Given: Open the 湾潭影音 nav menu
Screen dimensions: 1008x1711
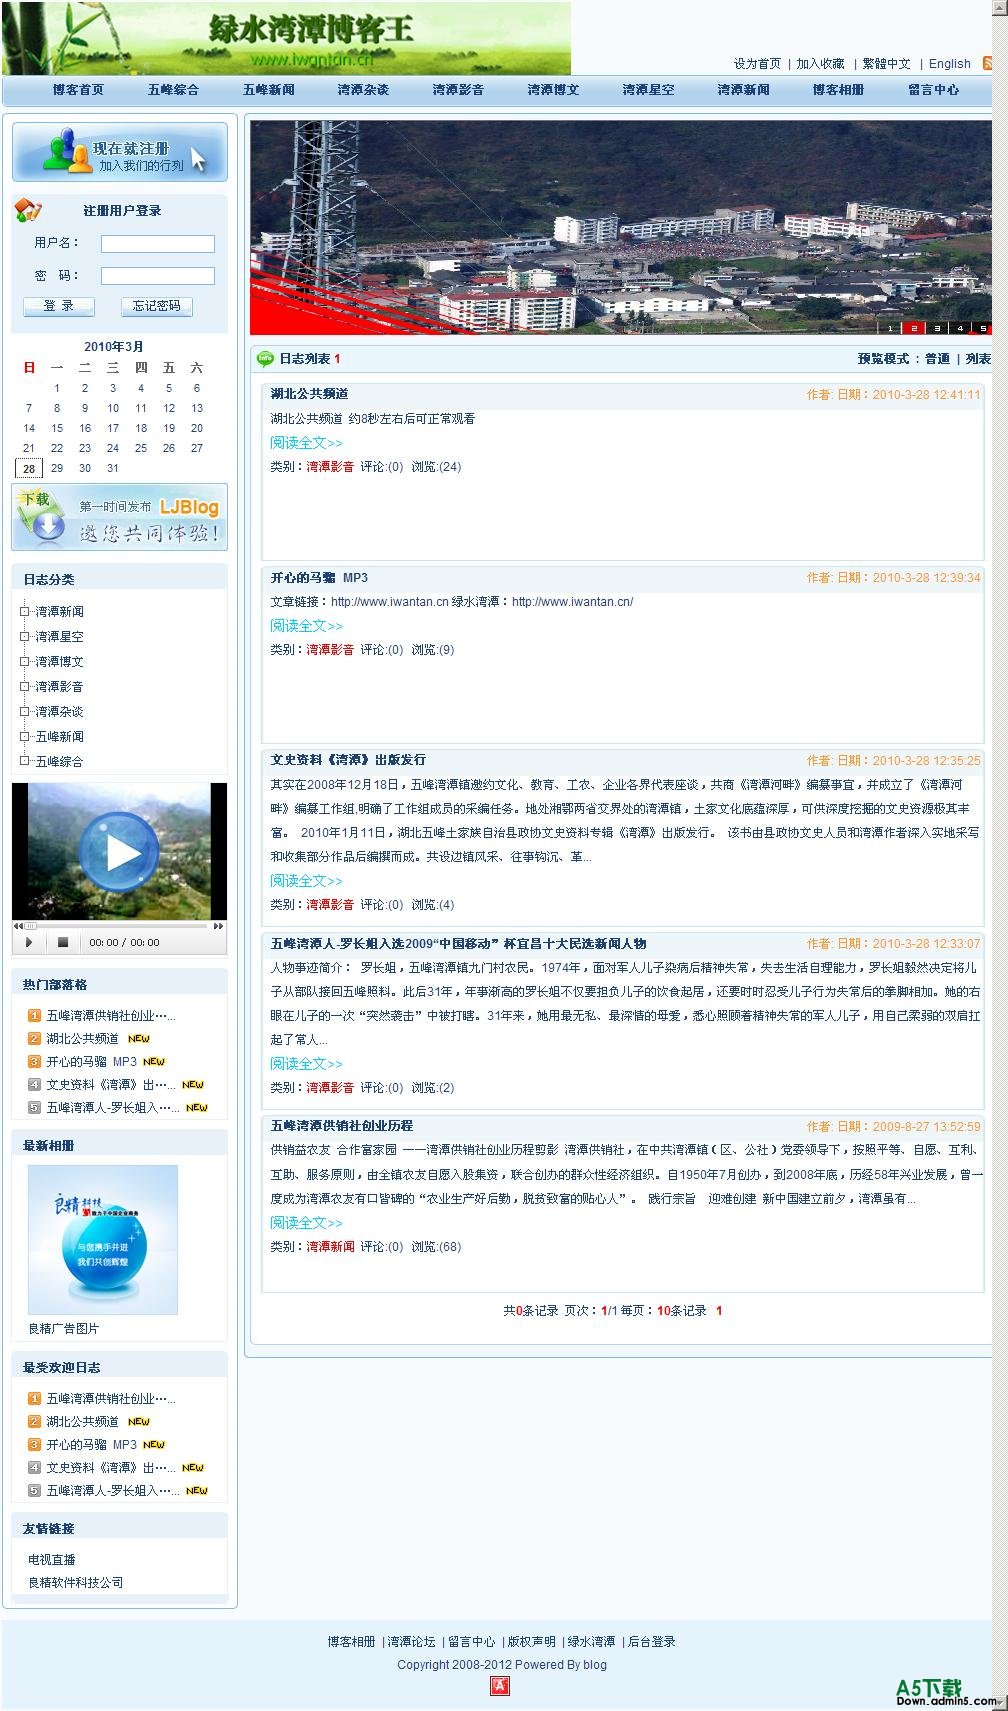Looking at the screenshot, I should point(458,90).
